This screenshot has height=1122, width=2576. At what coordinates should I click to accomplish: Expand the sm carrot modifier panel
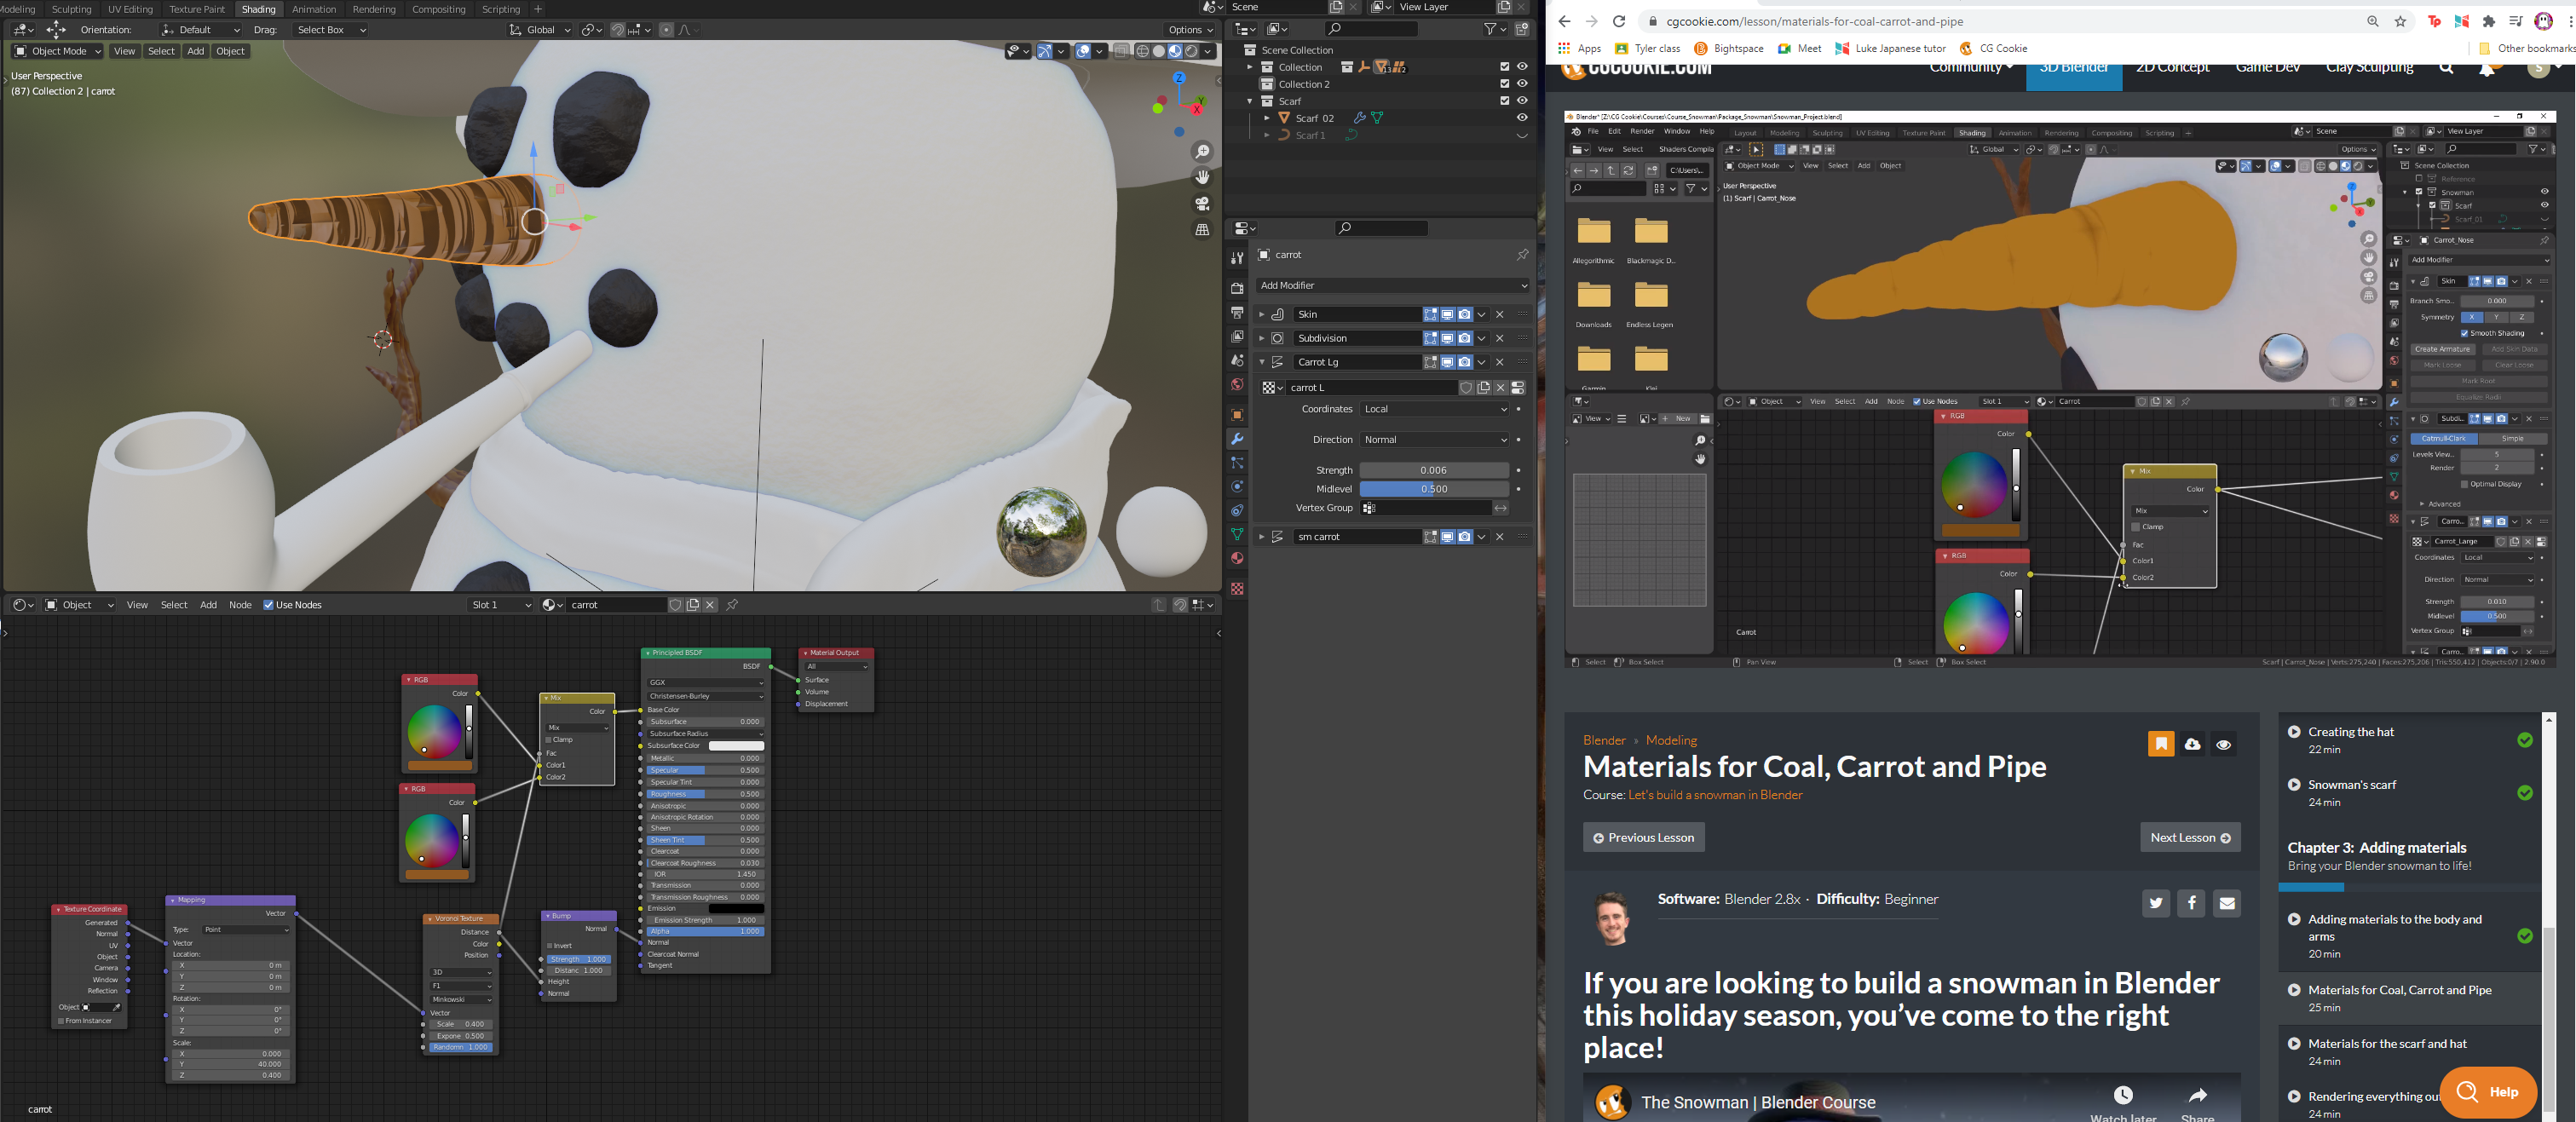coord(1261,537)
